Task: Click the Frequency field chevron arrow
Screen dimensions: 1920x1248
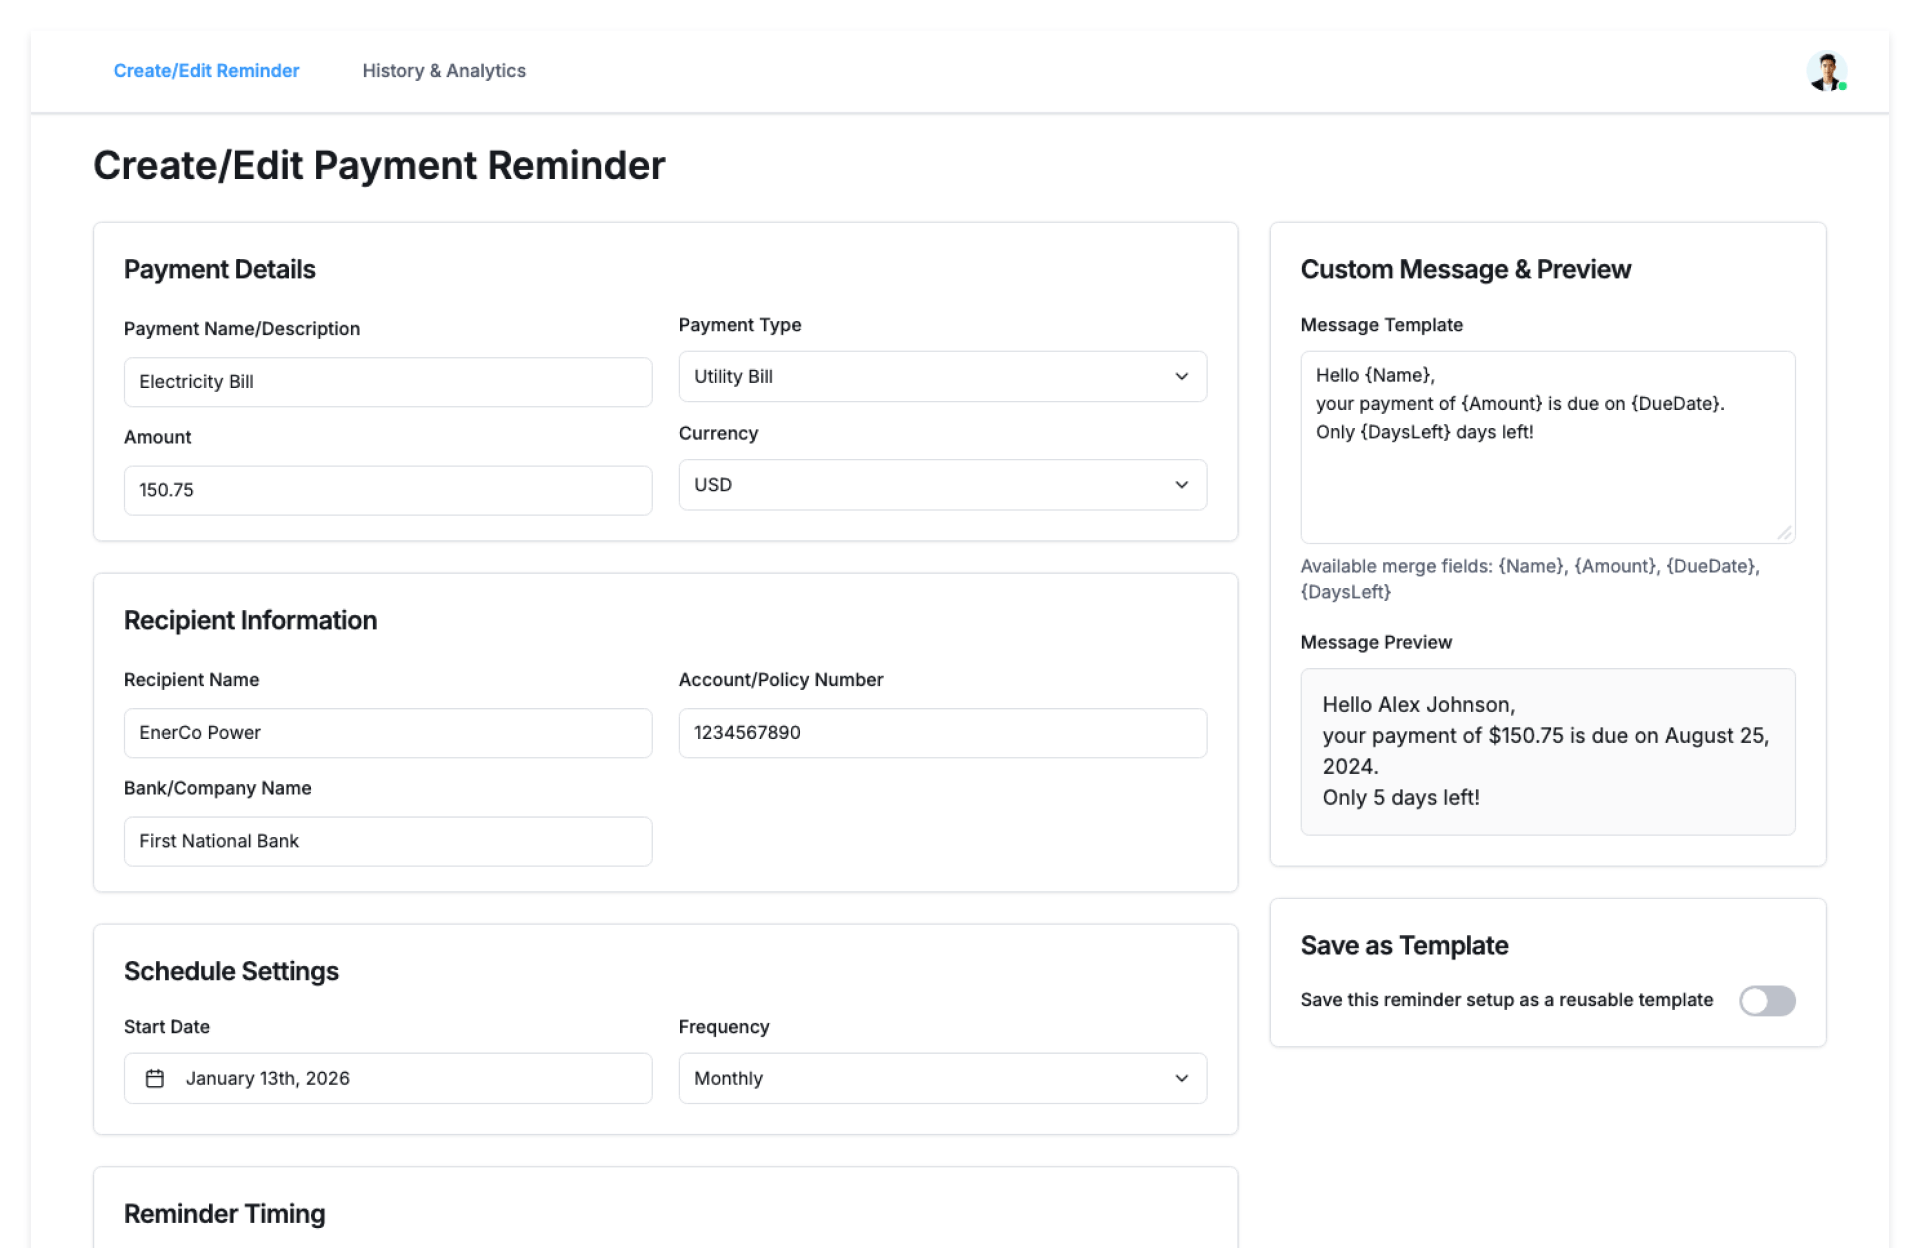Action: (1181, 1078)
